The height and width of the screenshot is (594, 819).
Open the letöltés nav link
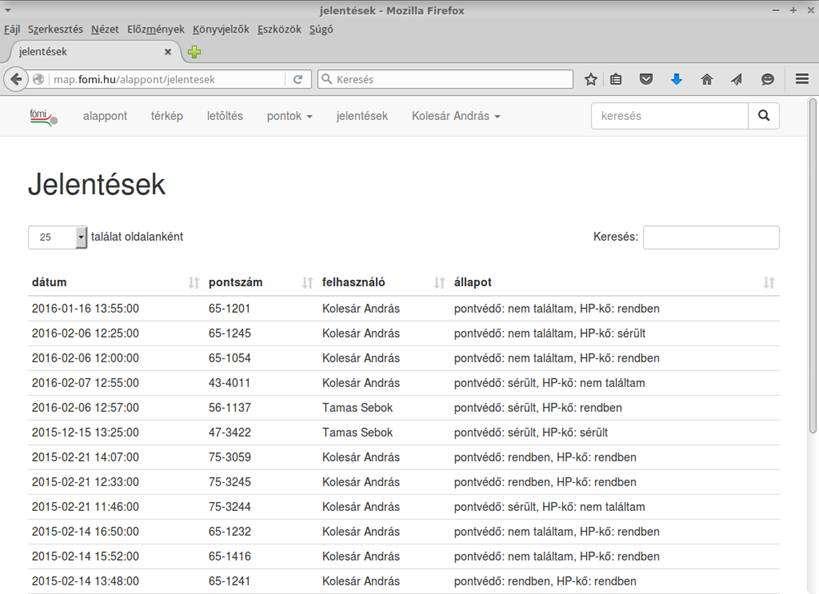click(225, 116)
